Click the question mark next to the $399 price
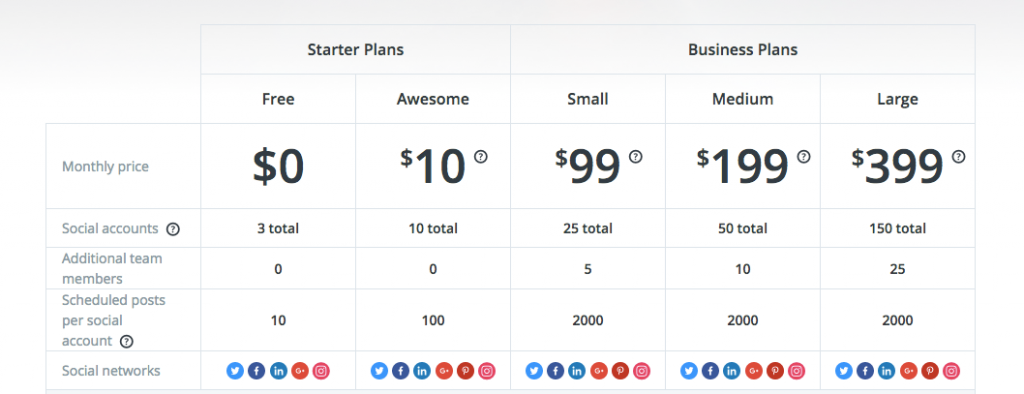This screenshot has width=1024, height=394. tap(958, 157)
